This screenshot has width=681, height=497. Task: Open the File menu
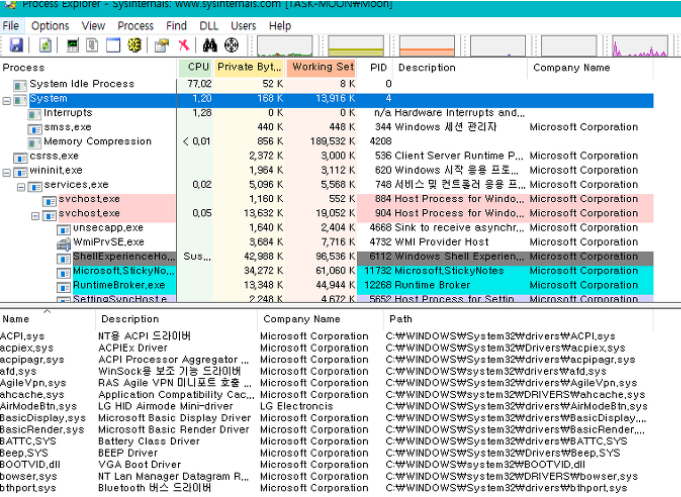pos(10,26)
